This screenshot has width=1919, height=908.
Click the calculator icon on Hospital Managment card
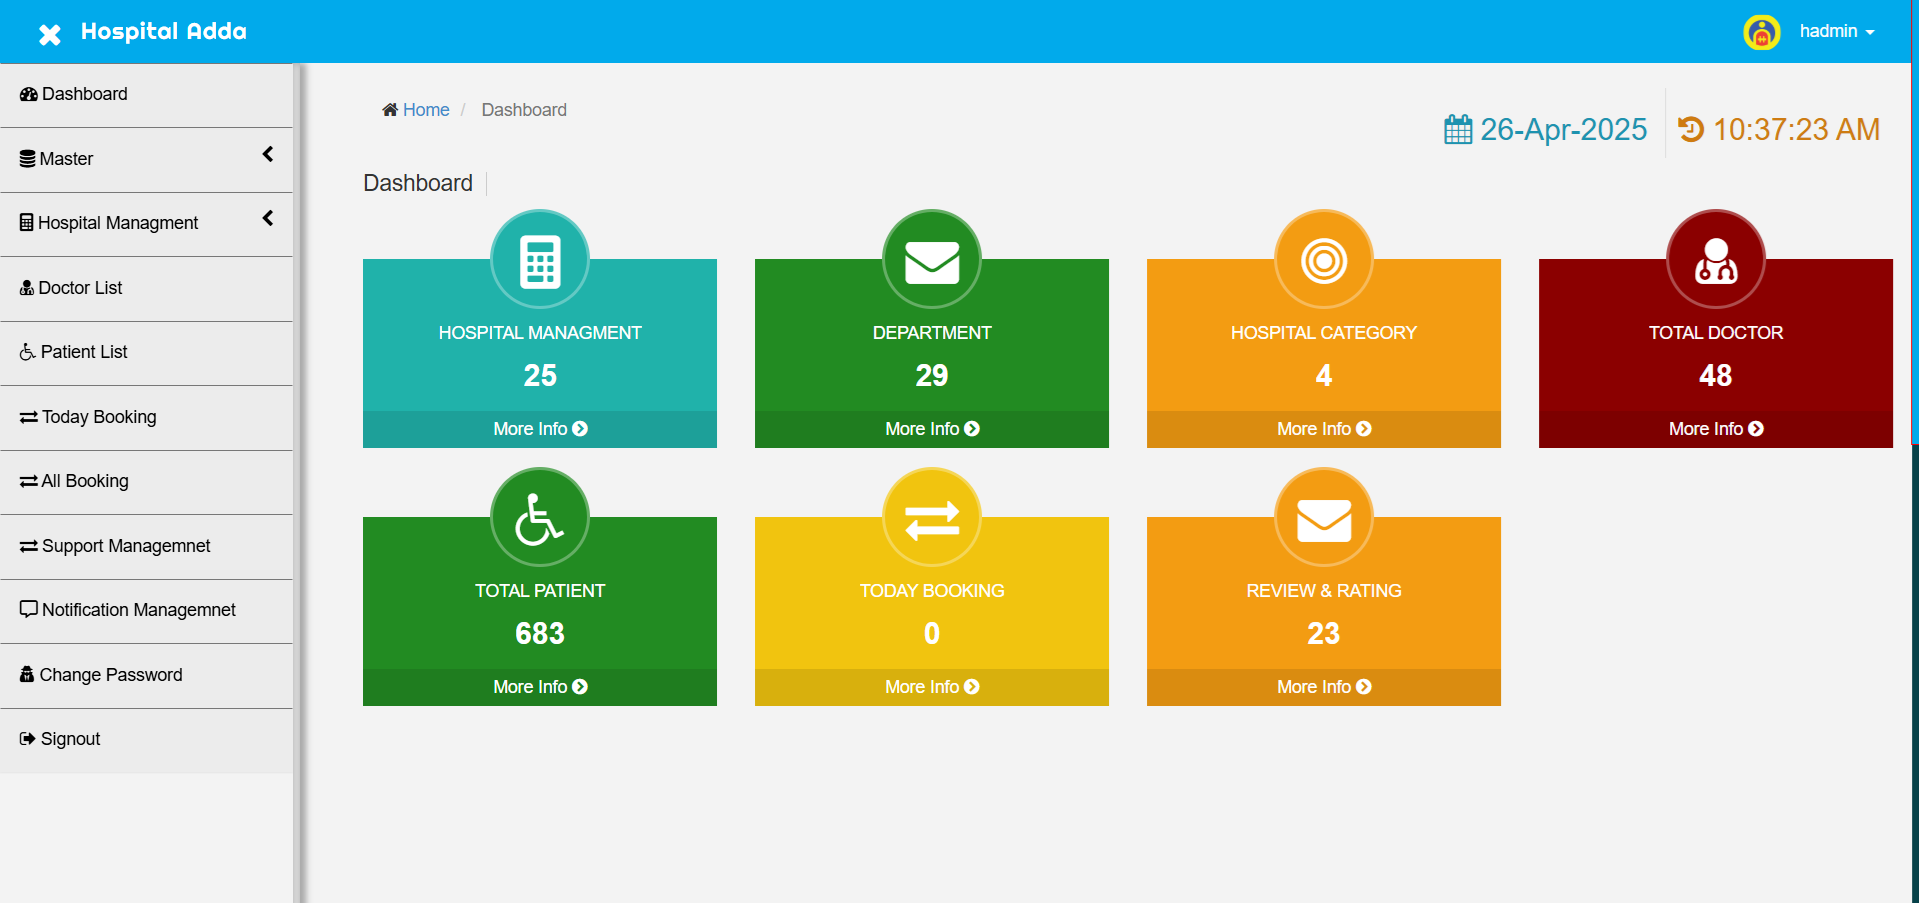click(x=540, y=260)
